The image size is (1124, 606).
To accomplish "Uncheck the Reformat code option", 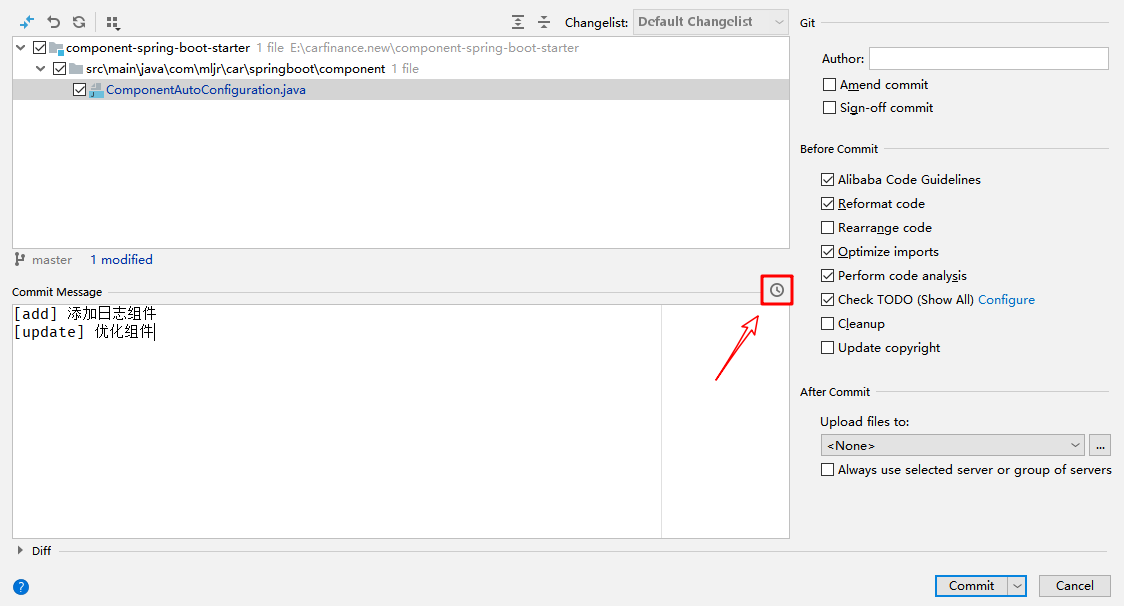I will [x=827, y=204].
